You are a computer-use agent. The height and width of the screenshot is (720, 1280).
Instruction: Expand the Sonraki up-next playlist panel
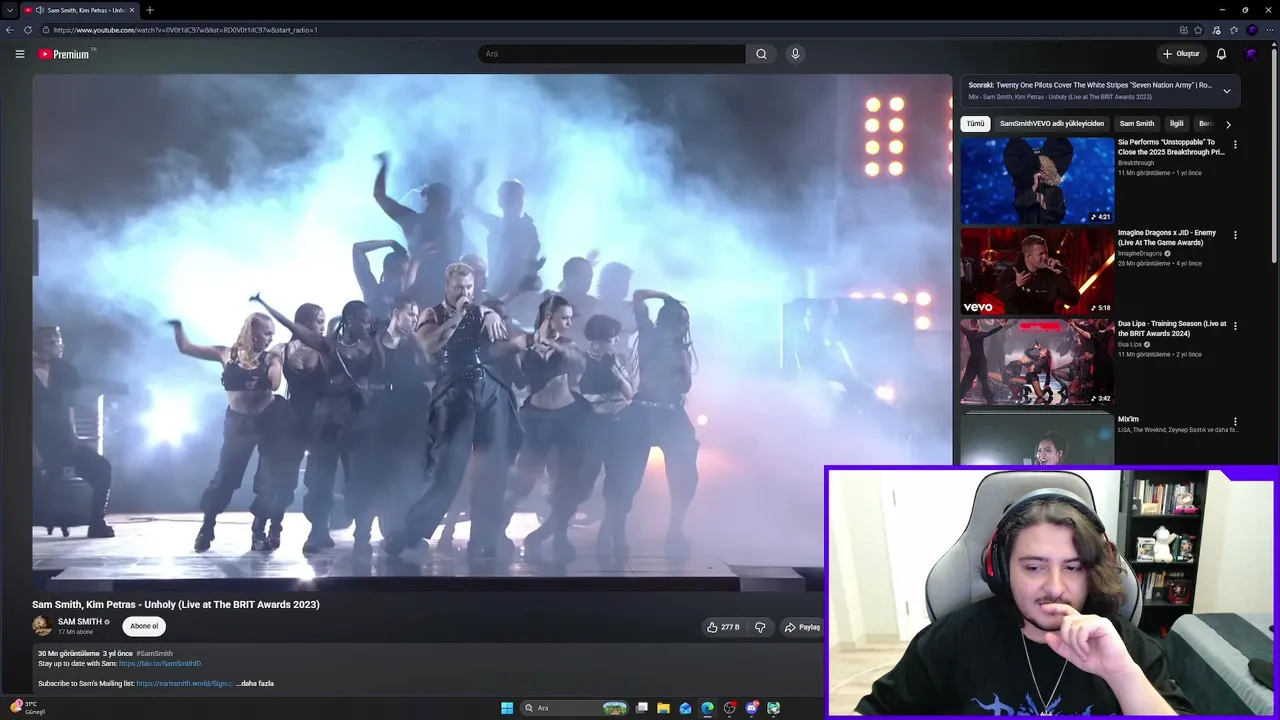[1227, 91]
